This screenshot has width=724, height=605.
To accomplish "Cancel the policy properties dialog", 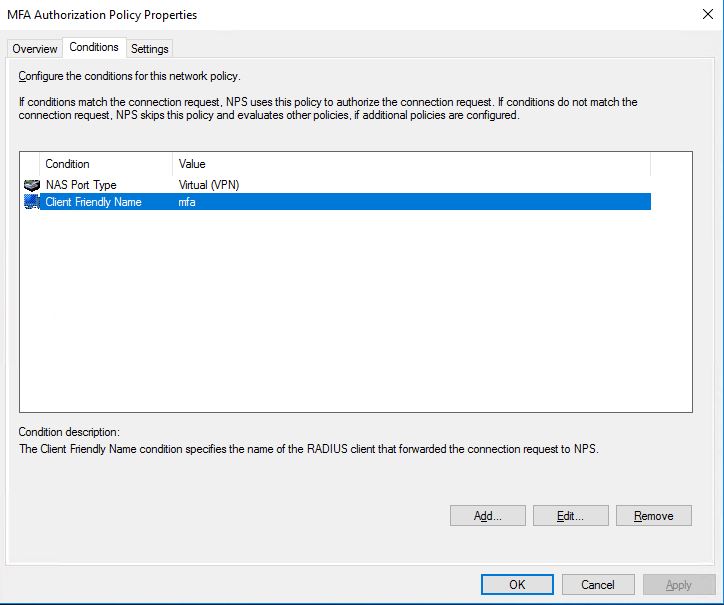I will (598, 584).
